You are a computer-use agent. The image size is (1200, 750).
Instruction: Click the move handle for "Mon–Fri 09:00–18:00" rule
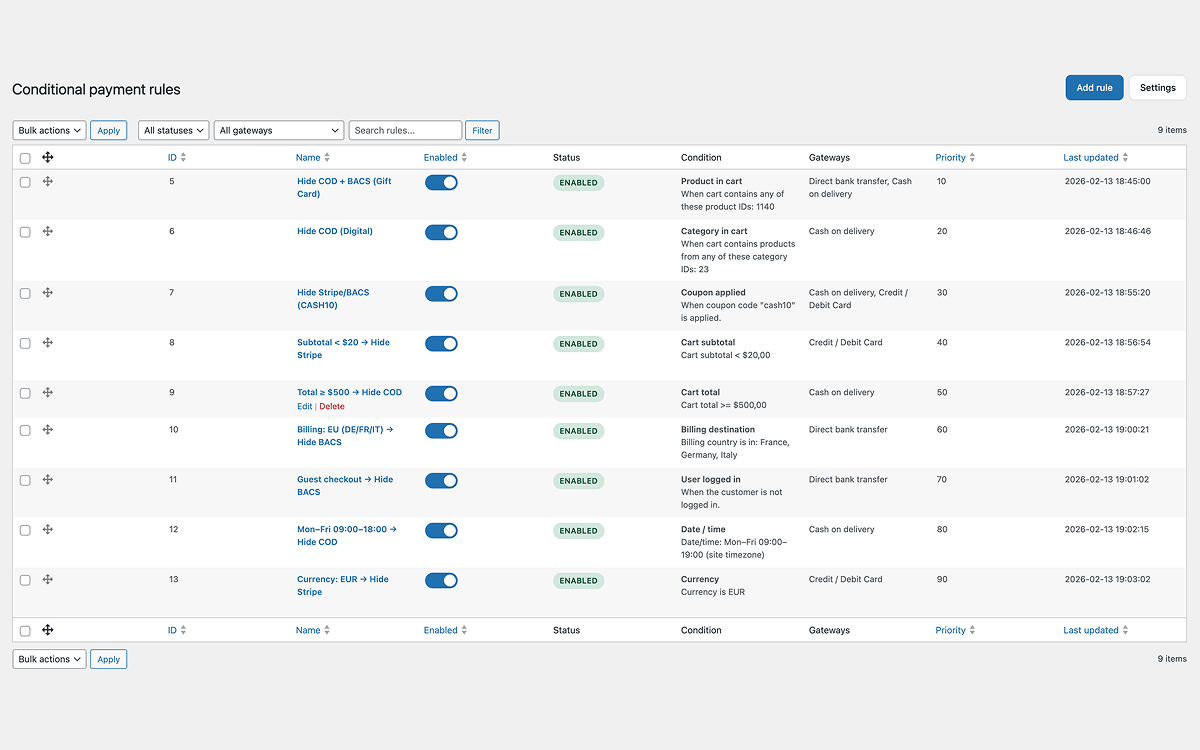tap(47, 529)
